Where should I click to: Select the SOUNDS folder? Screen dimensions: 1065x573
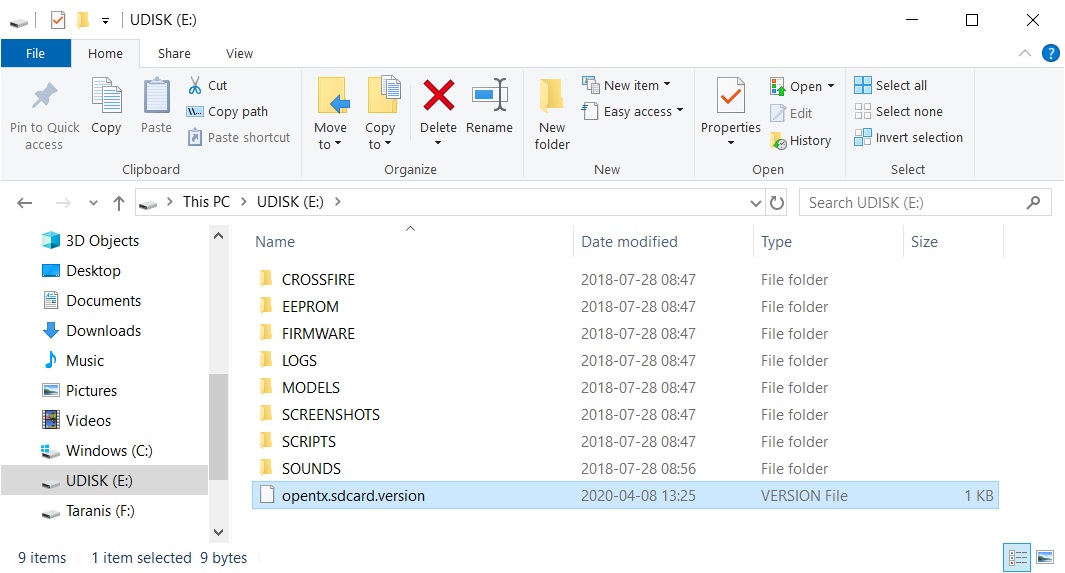311,468
